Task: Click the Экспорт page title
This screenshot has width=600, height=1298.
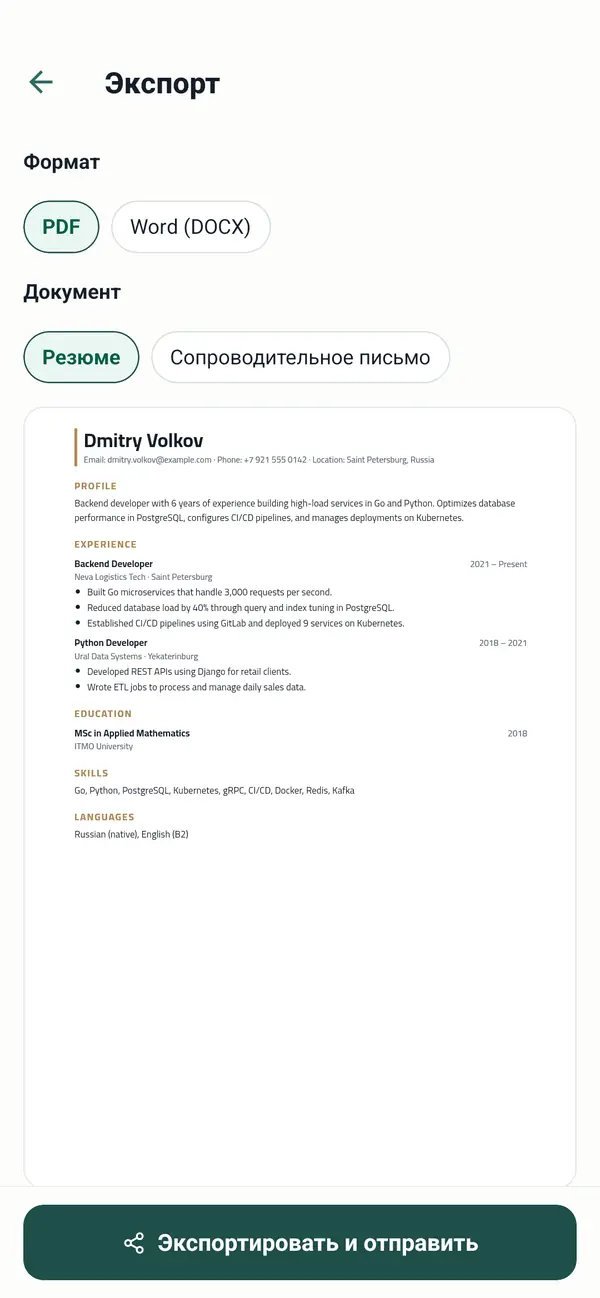Action: 162,83
